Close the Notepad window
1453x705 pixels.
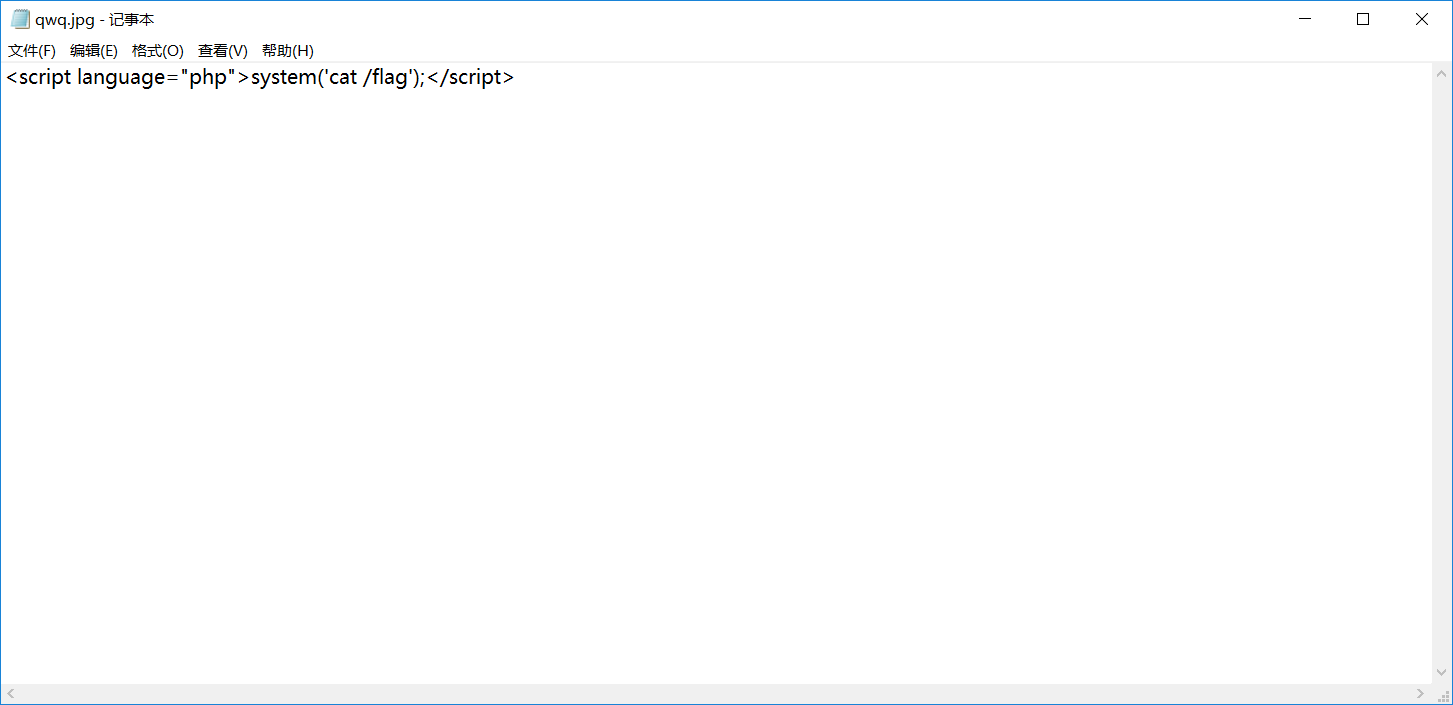1421,19
